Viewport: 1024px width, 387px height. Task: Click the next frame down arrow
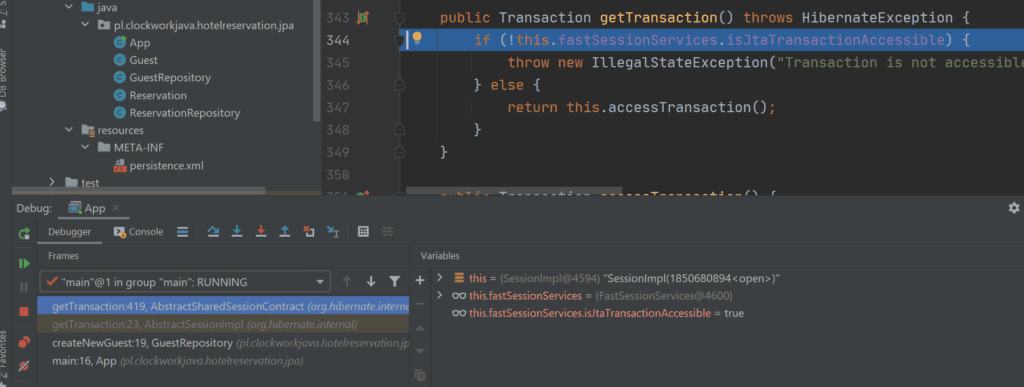[x=371, y=281]
